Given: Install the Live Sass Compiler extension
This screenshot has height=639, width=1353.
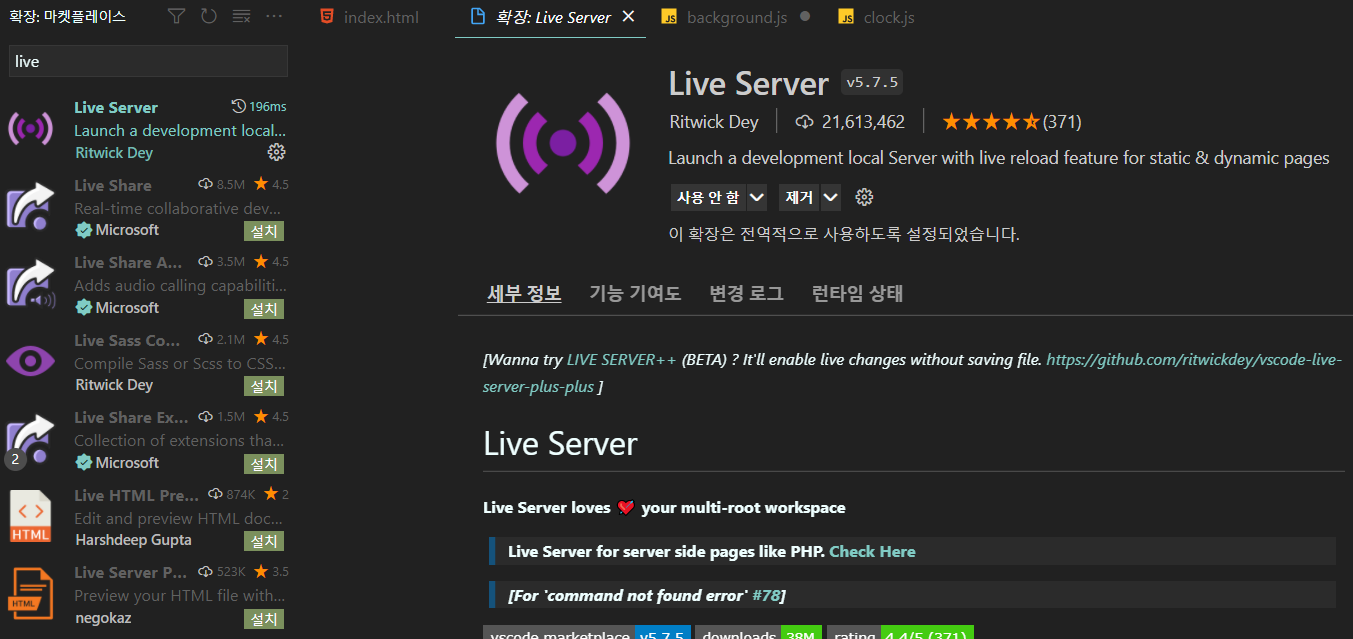Looking at the screenshot, I should click(264, 386).
